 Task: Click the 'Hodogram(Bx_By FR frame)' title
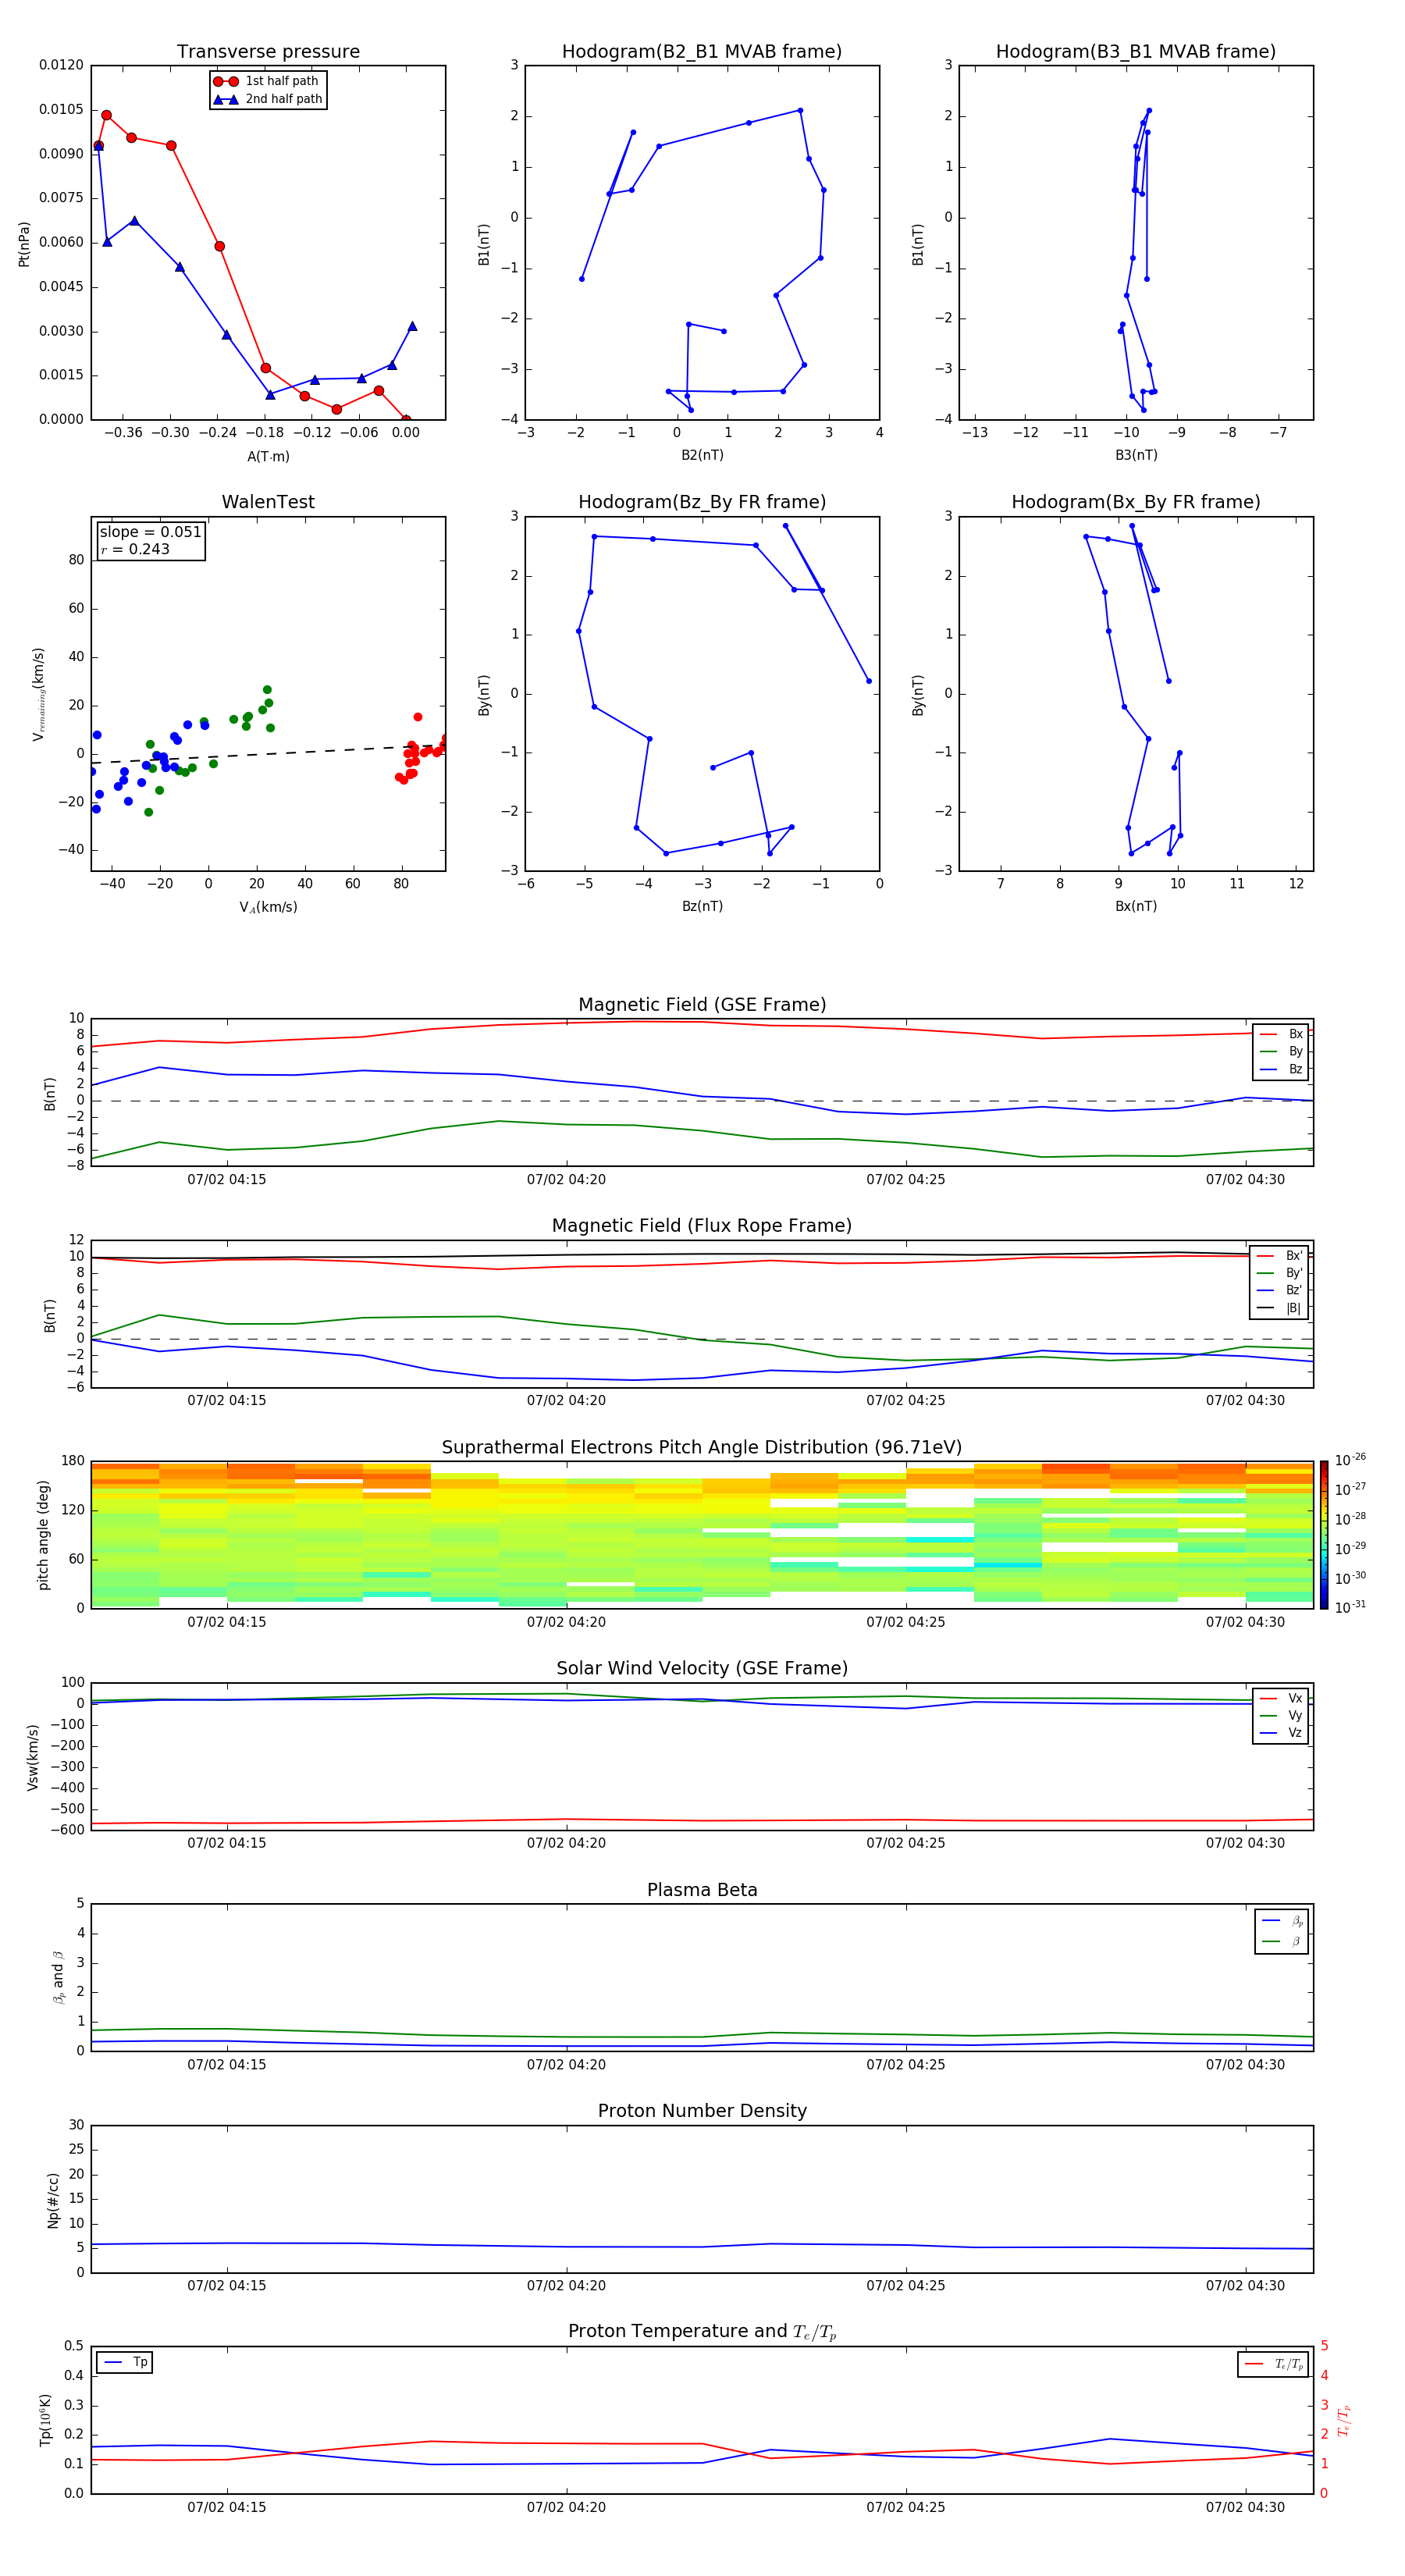tap(1136, 502)
